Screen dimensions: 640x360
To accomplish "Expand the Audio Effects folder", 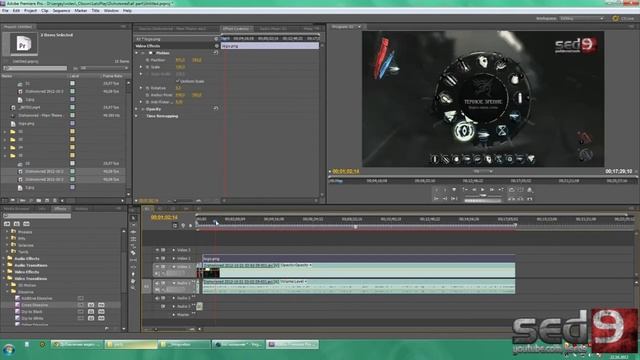I will (x=4, y=258).
